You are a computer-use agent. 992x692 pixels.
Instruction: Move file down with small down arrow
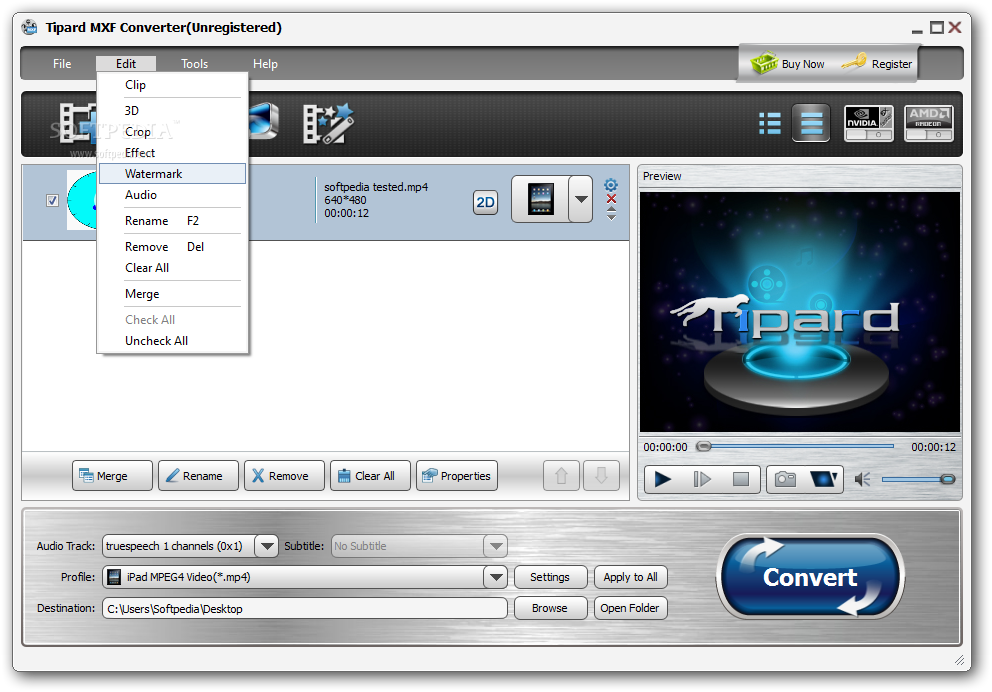click(x=611, y=217)
